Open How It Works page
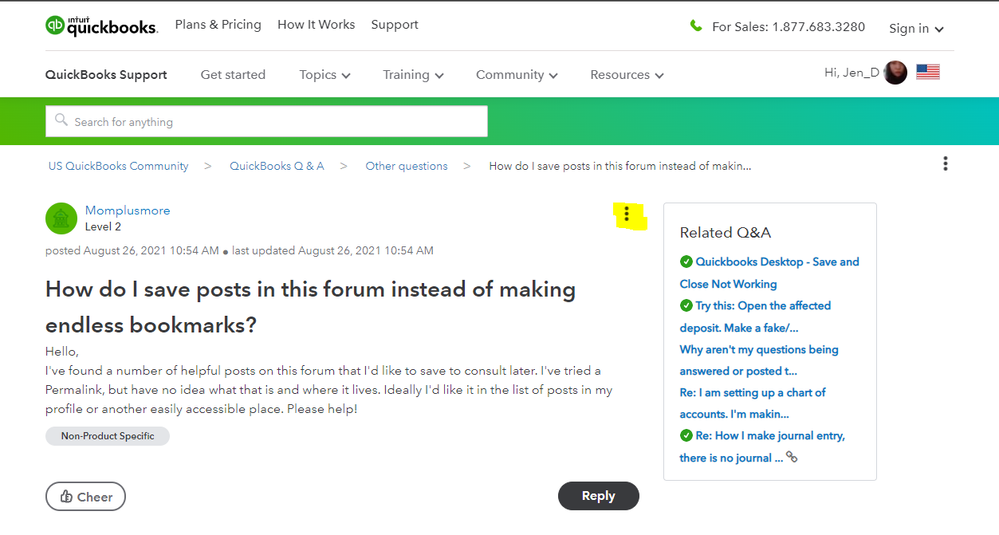The height and width of the screenshot is (535, 999). (316, 25)
